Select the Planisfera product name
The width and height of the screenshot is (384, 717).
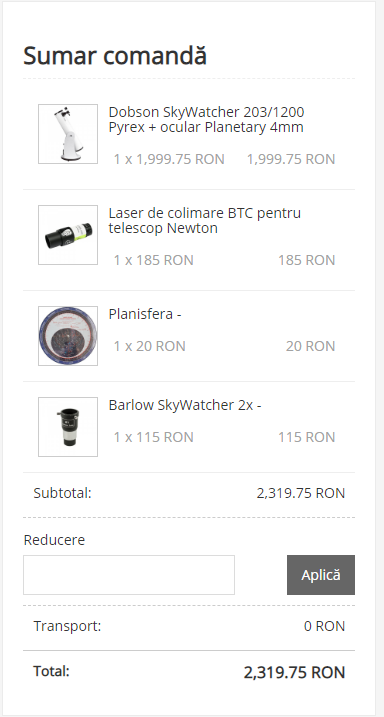click(x=145, y=314)
